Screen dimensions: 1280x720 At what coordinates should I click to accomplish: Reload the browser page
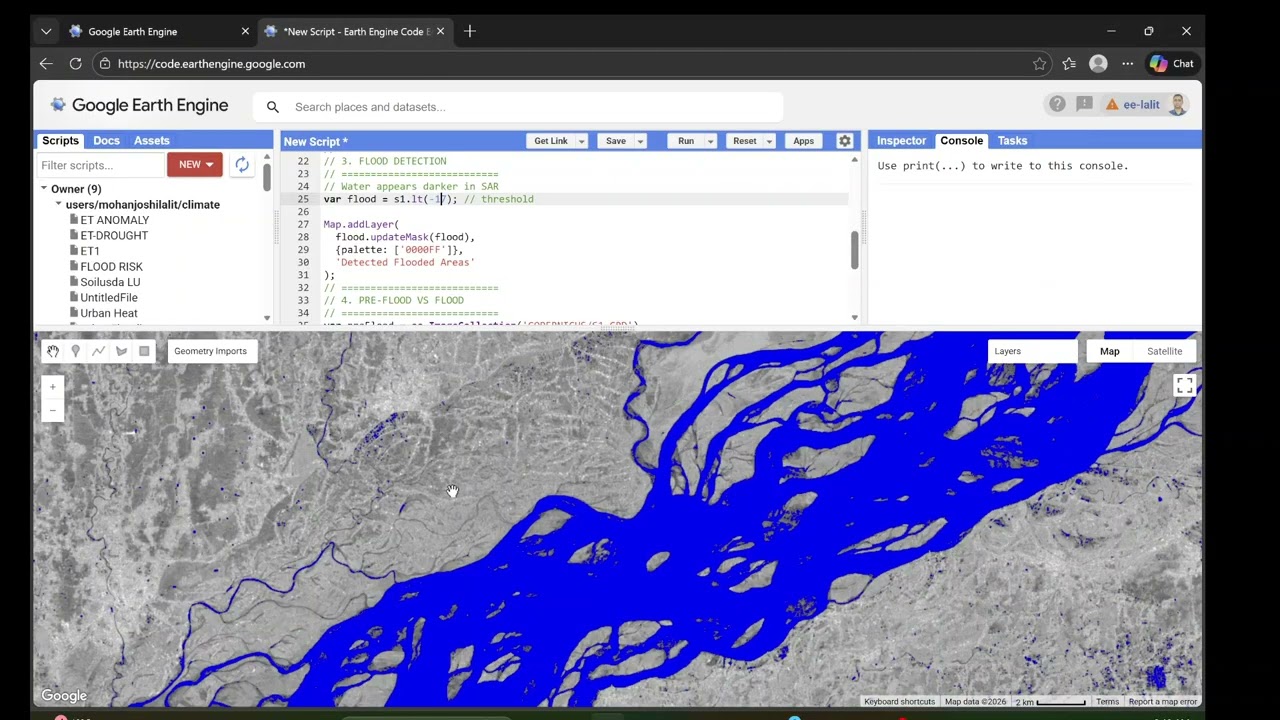pyautogui.click(x=75, y=63)
